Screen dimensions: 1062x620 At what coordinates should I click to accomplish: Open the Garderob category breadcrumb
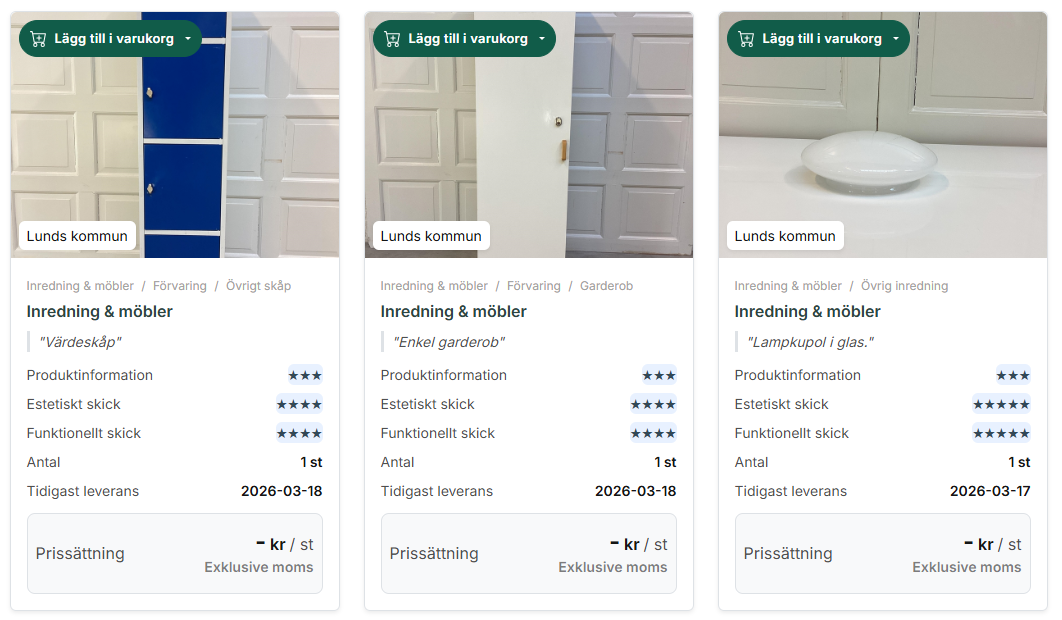point(606,286)
